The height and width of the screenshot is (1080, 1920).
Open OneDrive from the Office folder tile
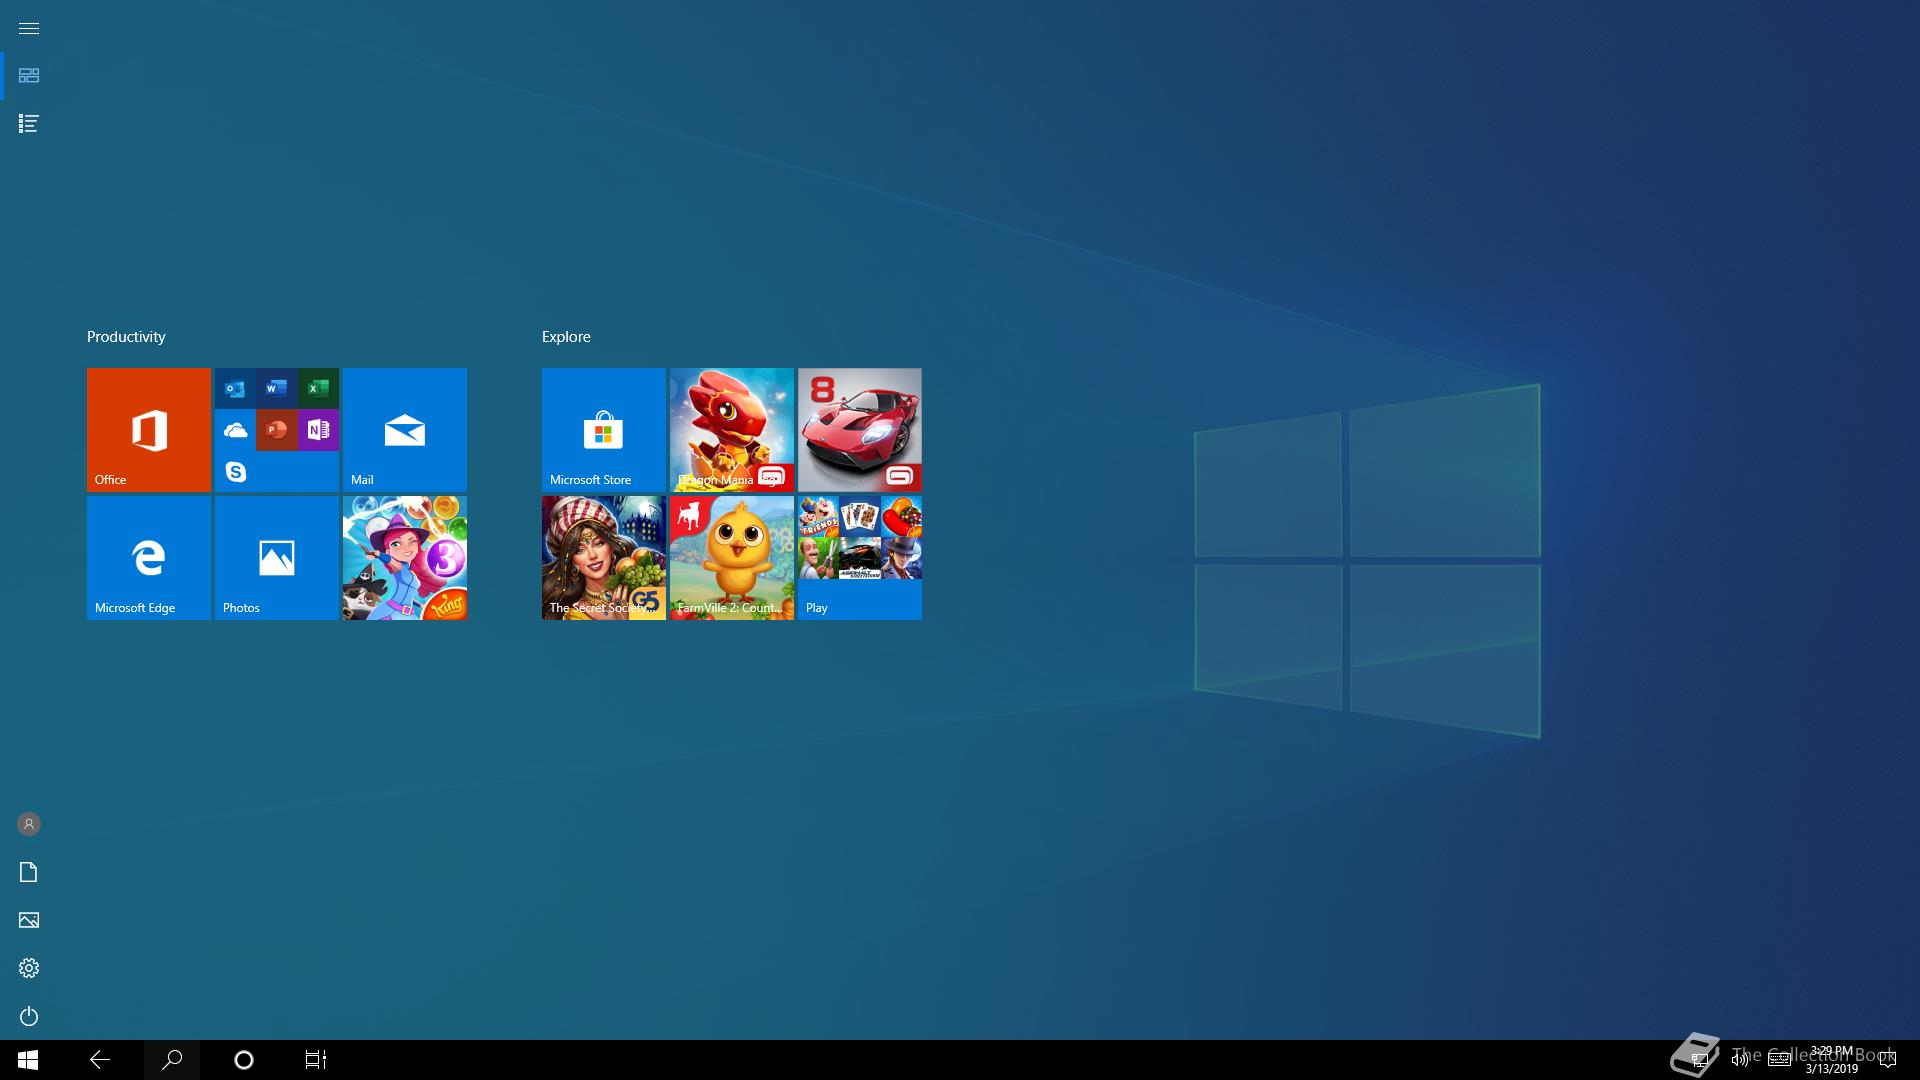pos(235,430)
